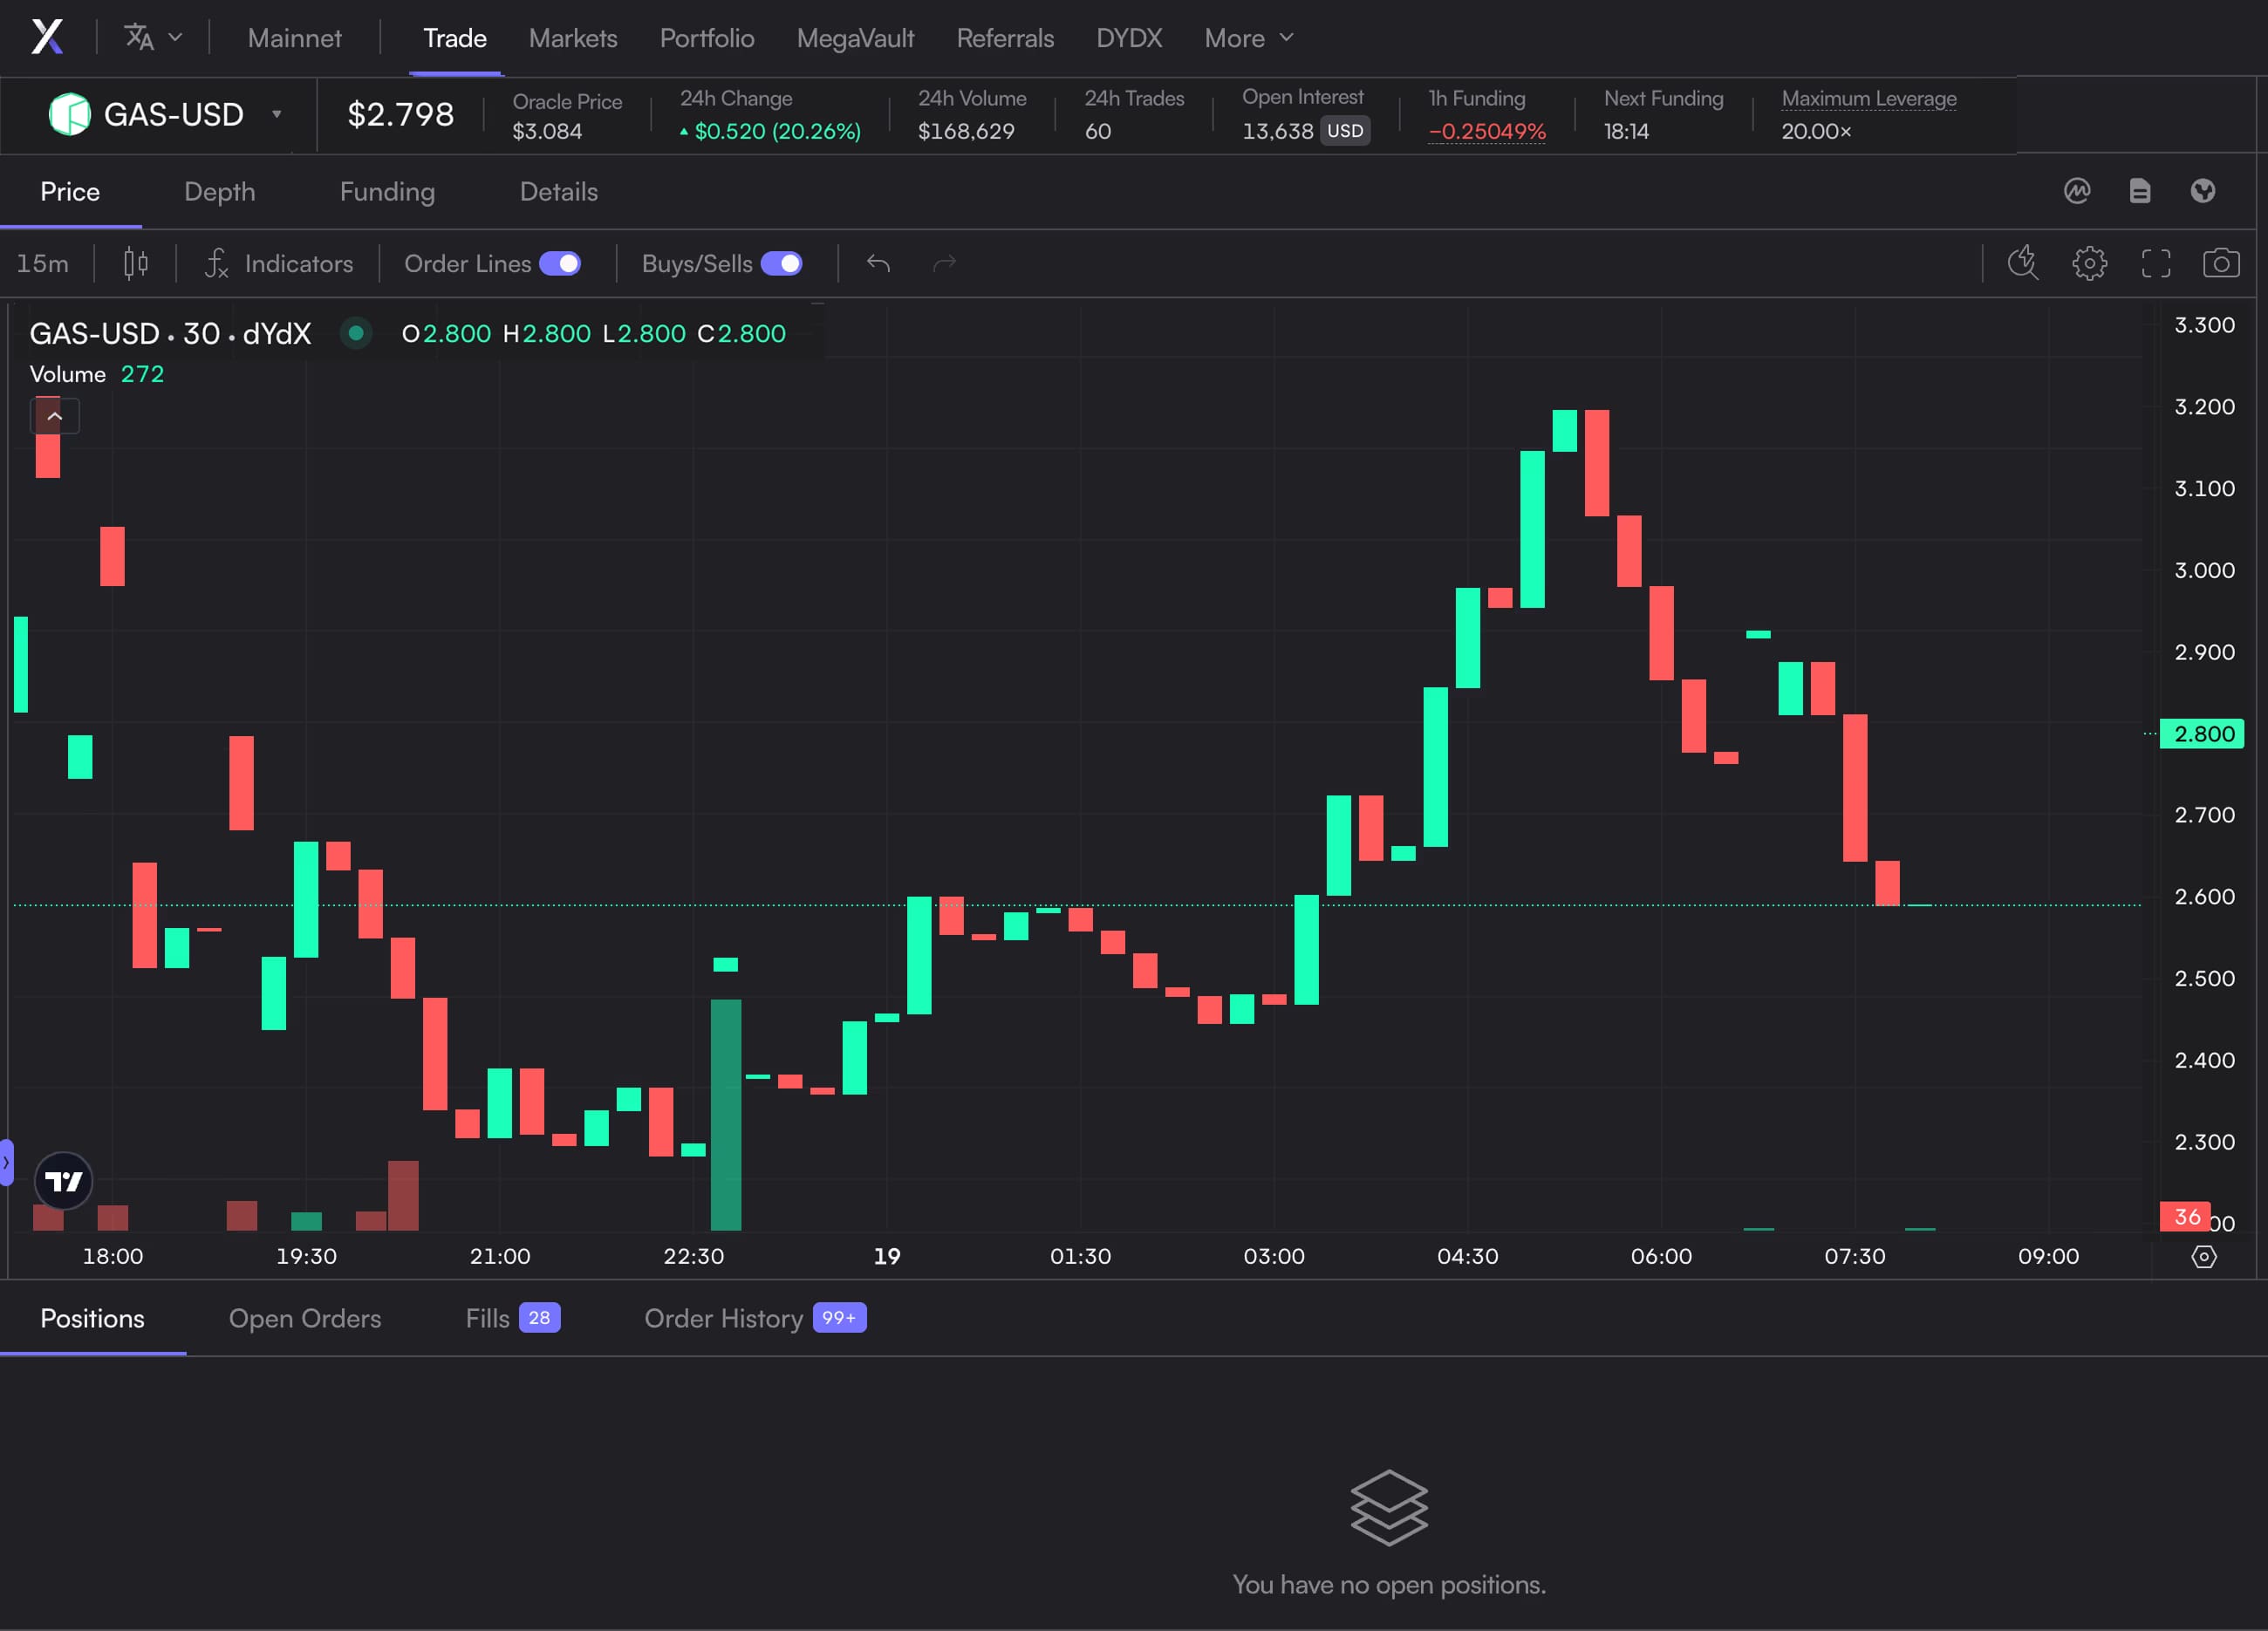Open chart settings gear
This screenshot has height=1631, width=2268.
pos(2089,263)
